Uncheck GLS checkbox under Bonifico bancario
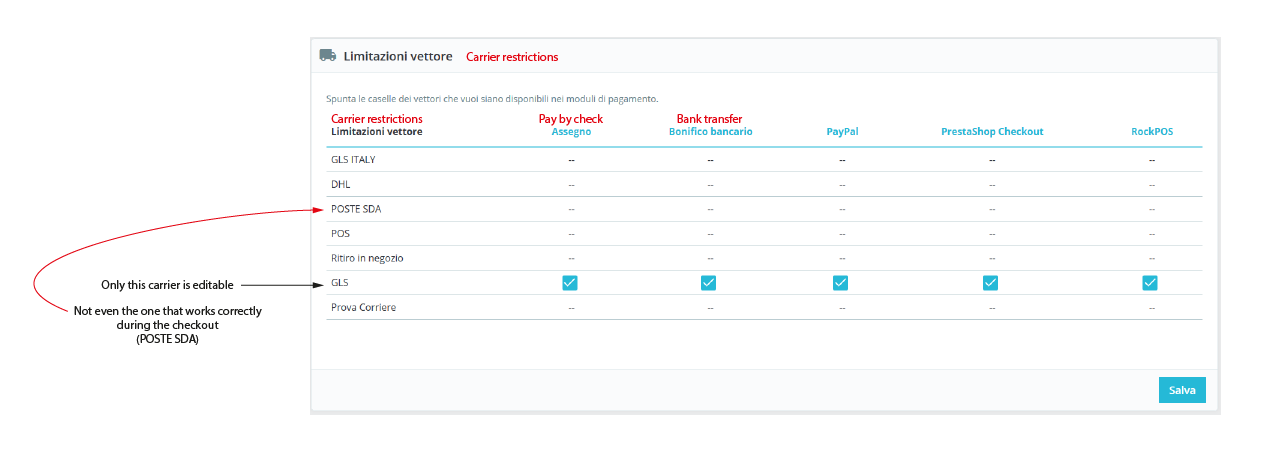 (709, 283)
